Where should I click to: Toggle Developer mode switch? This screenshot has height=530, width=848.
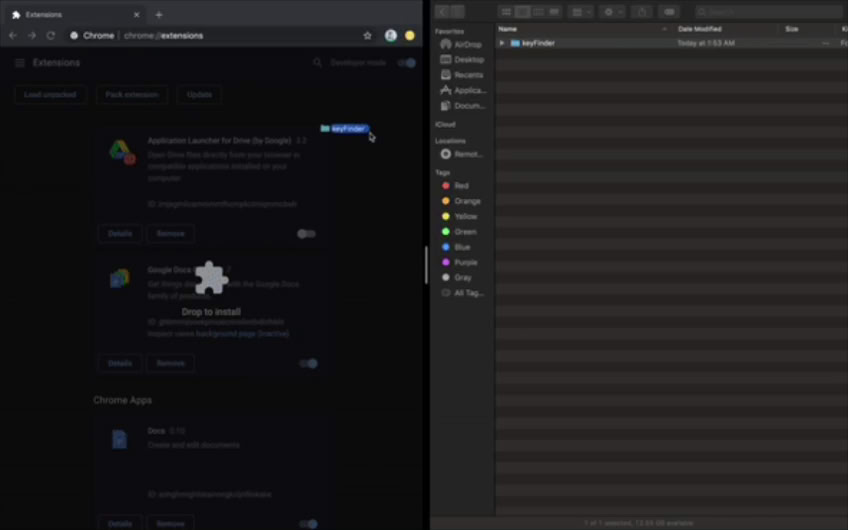point(407,63)
